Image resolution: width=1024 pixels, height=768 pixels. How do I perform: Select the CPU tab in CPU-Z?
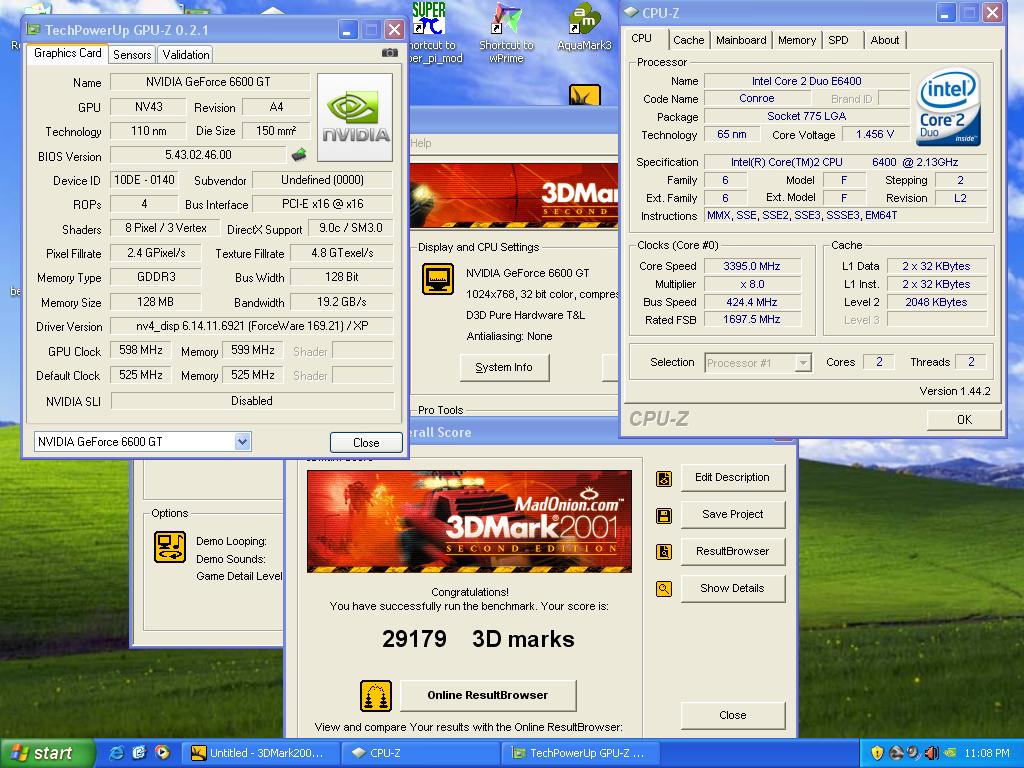[641, 38]
